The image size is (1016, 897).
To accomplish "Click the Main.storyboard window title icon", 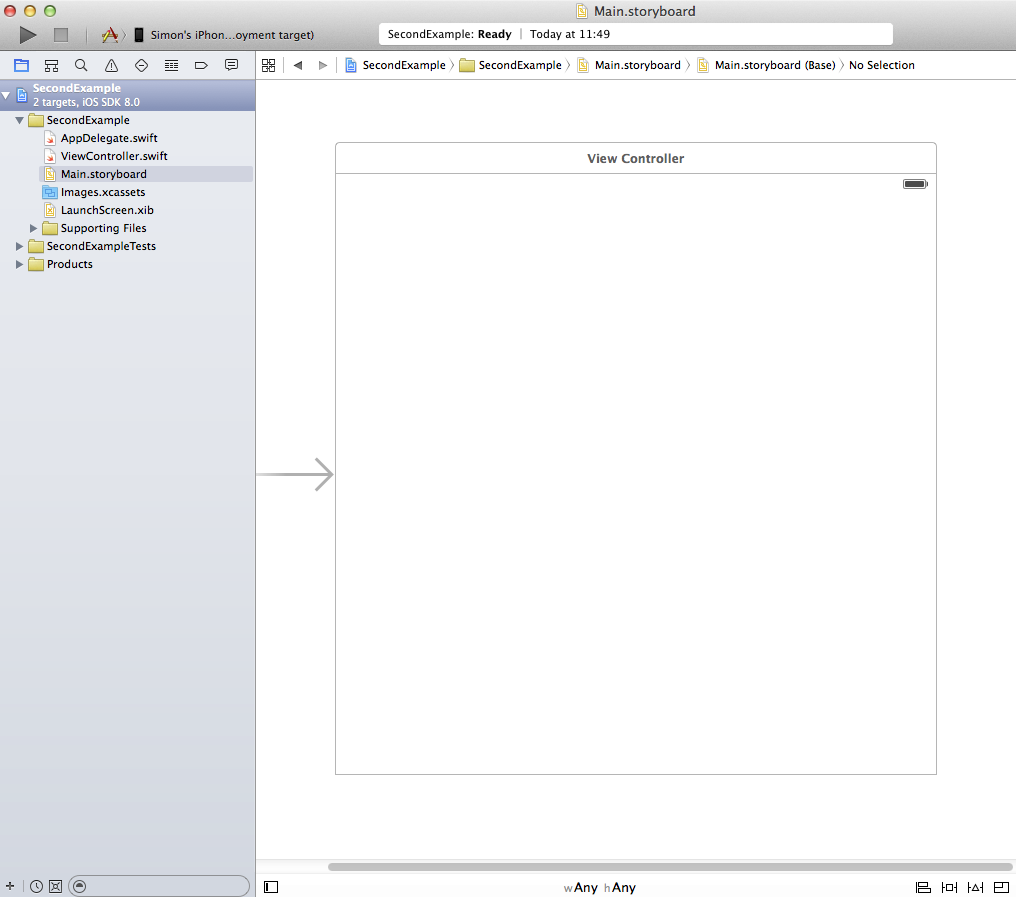I will point(582,11).
